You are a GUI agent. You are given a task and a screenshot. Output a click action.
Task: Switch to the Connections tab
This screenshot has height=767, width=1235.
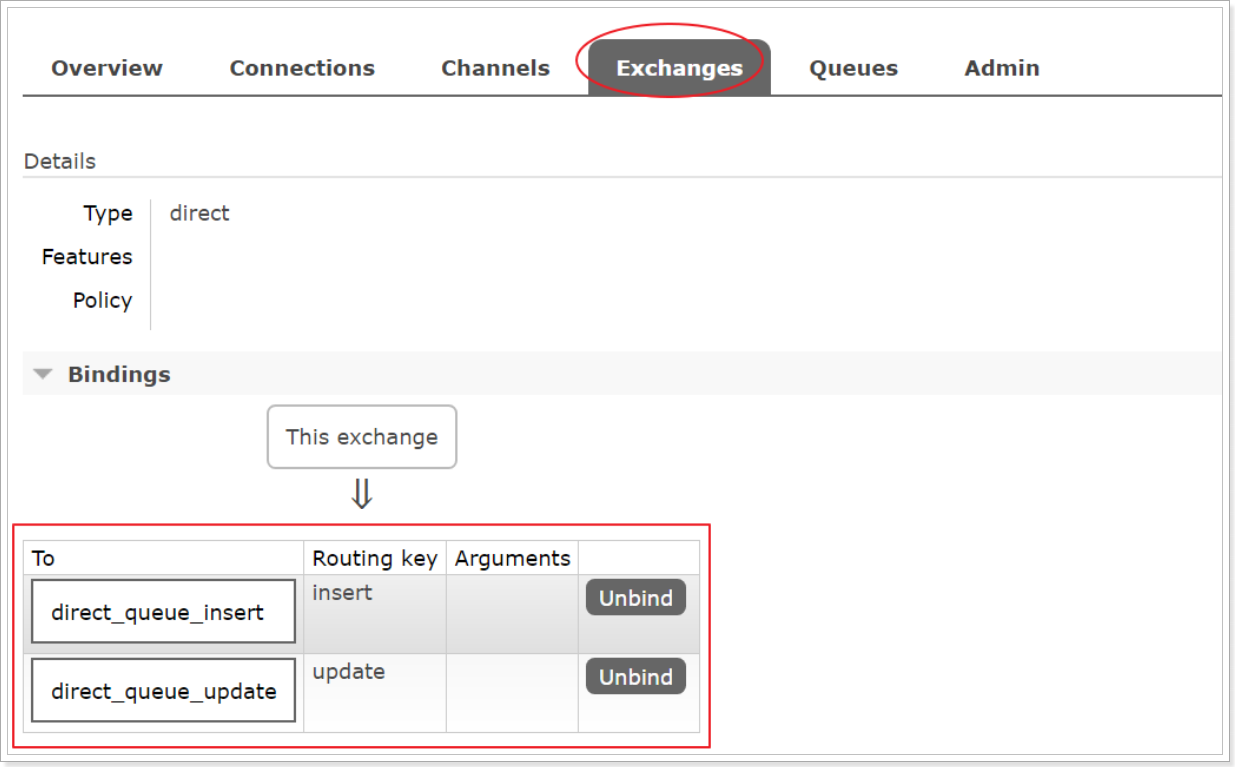302,68
